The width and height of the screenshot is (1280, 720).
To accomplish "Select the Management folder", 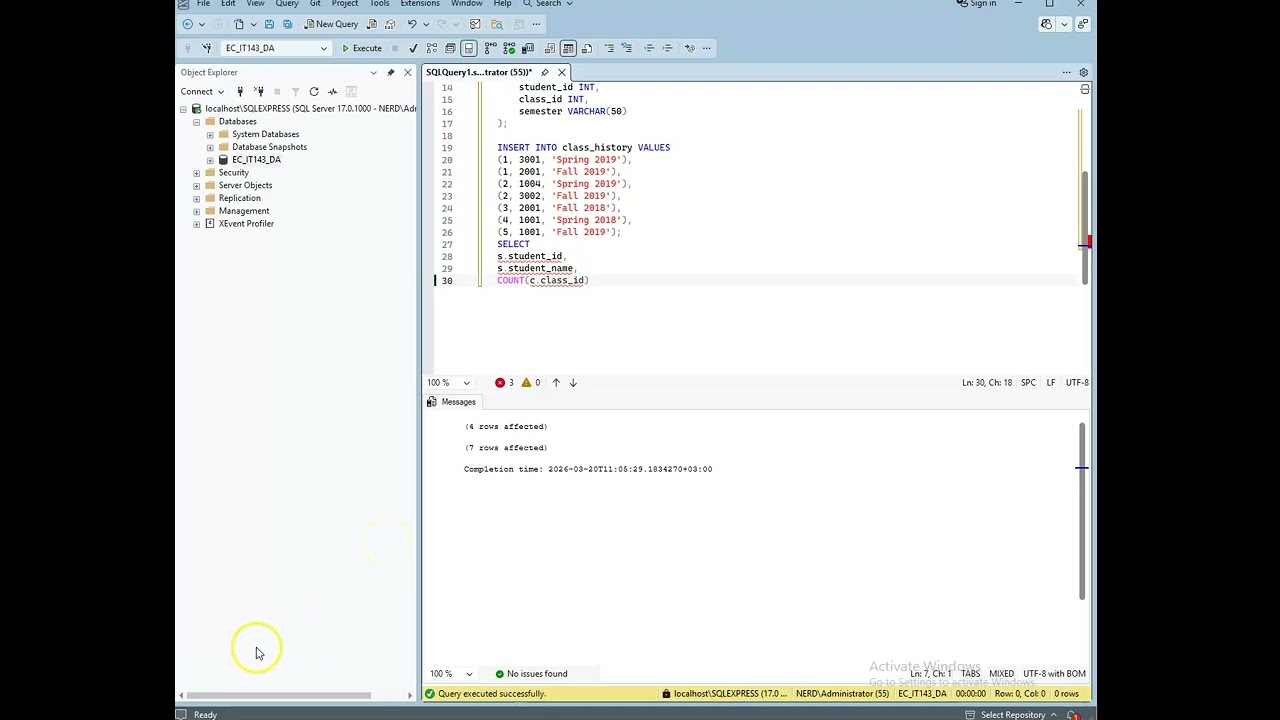I will (x=244, y=211).
